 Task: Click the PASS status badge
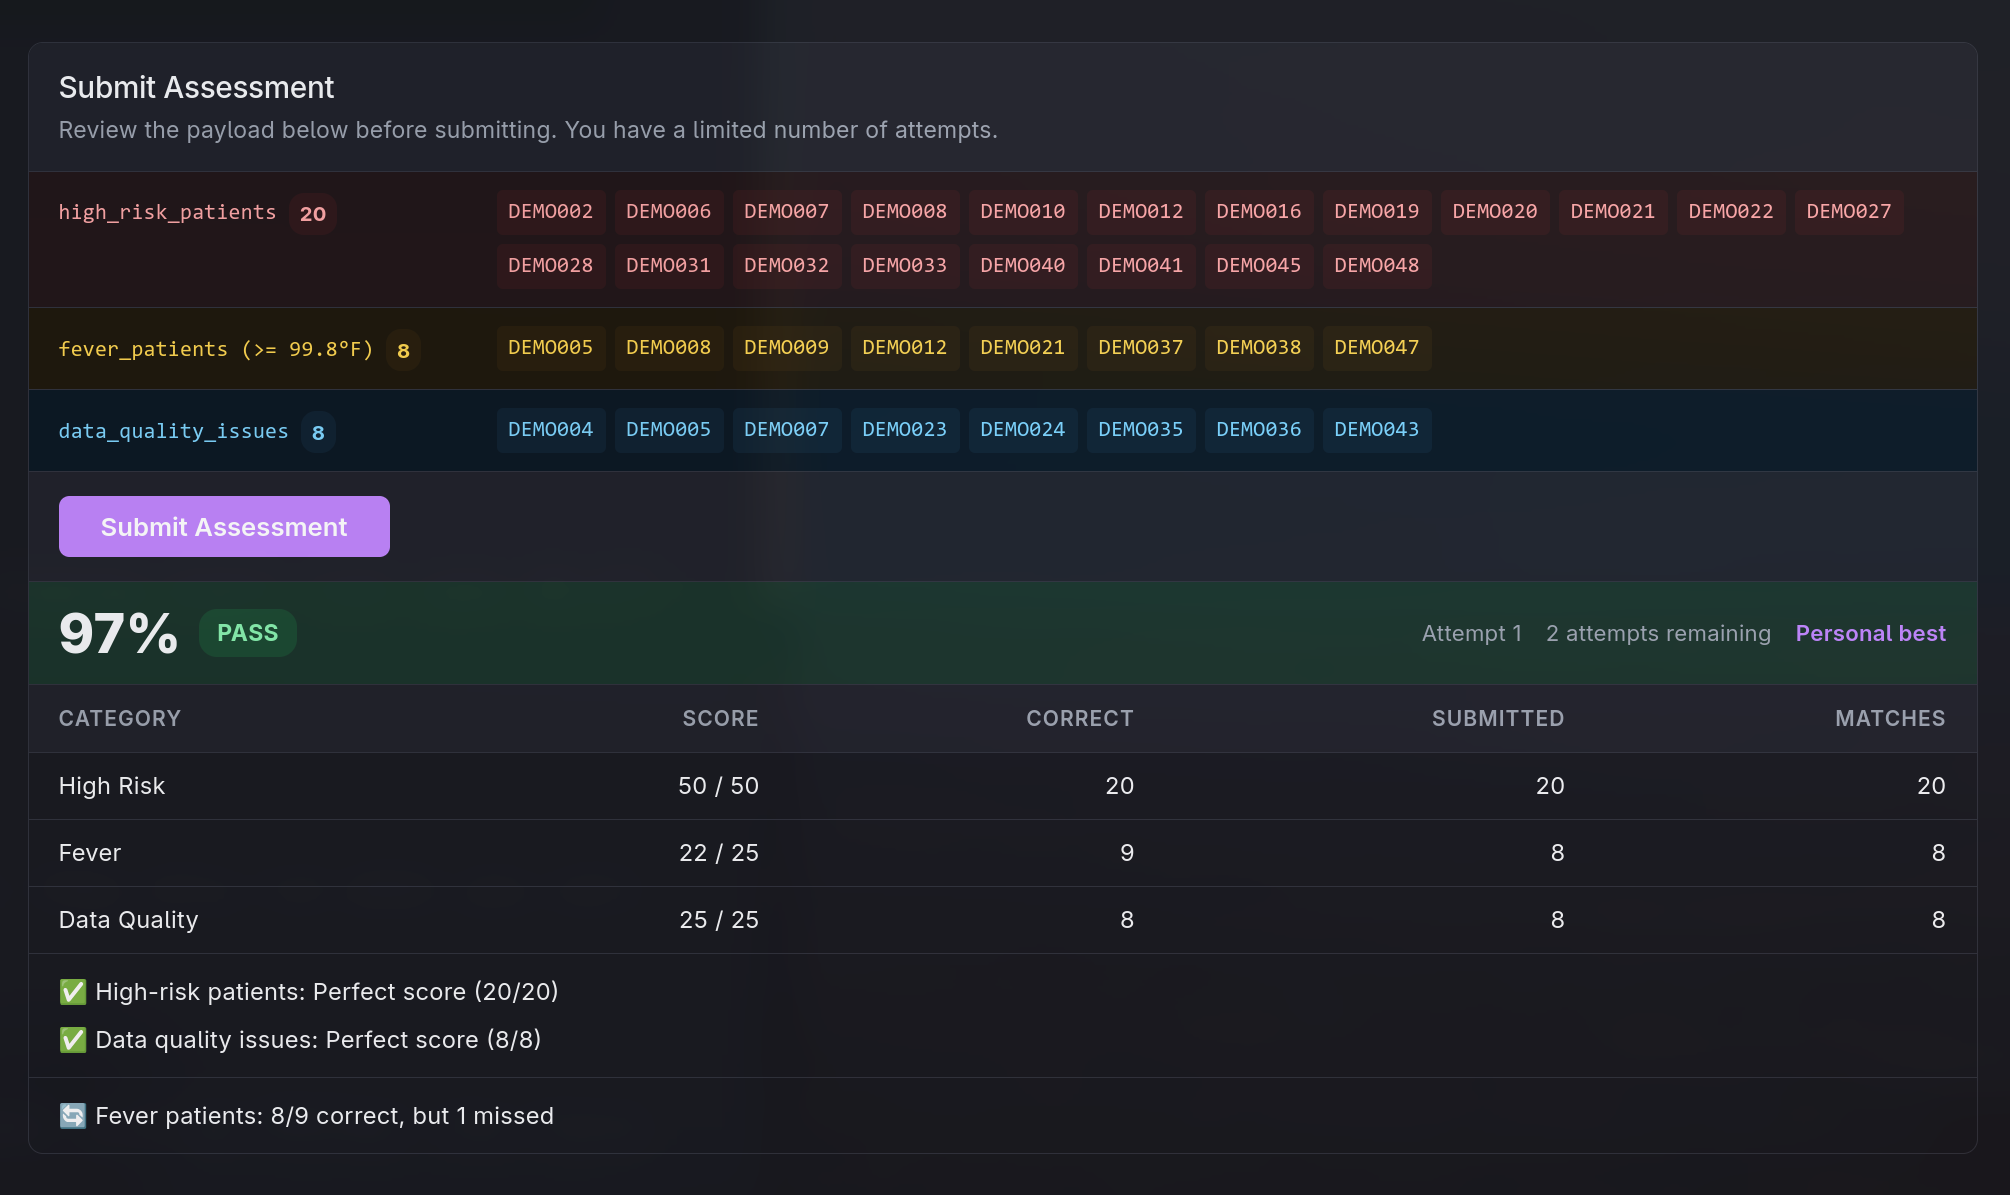(x=247, y=633)
